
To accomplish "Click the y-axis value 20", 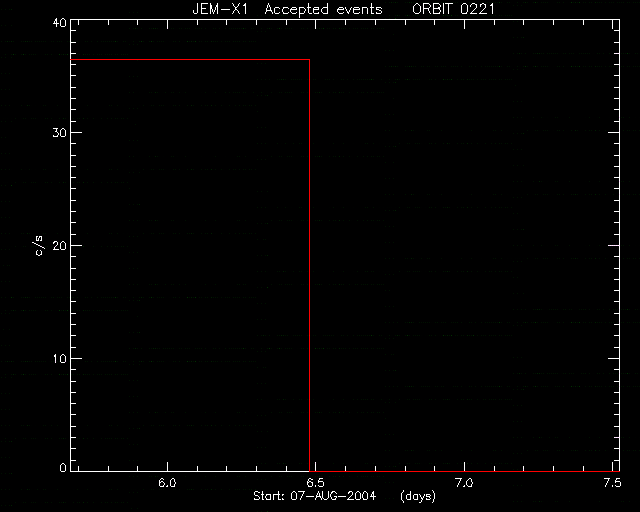I will click(x=60, y=245).
